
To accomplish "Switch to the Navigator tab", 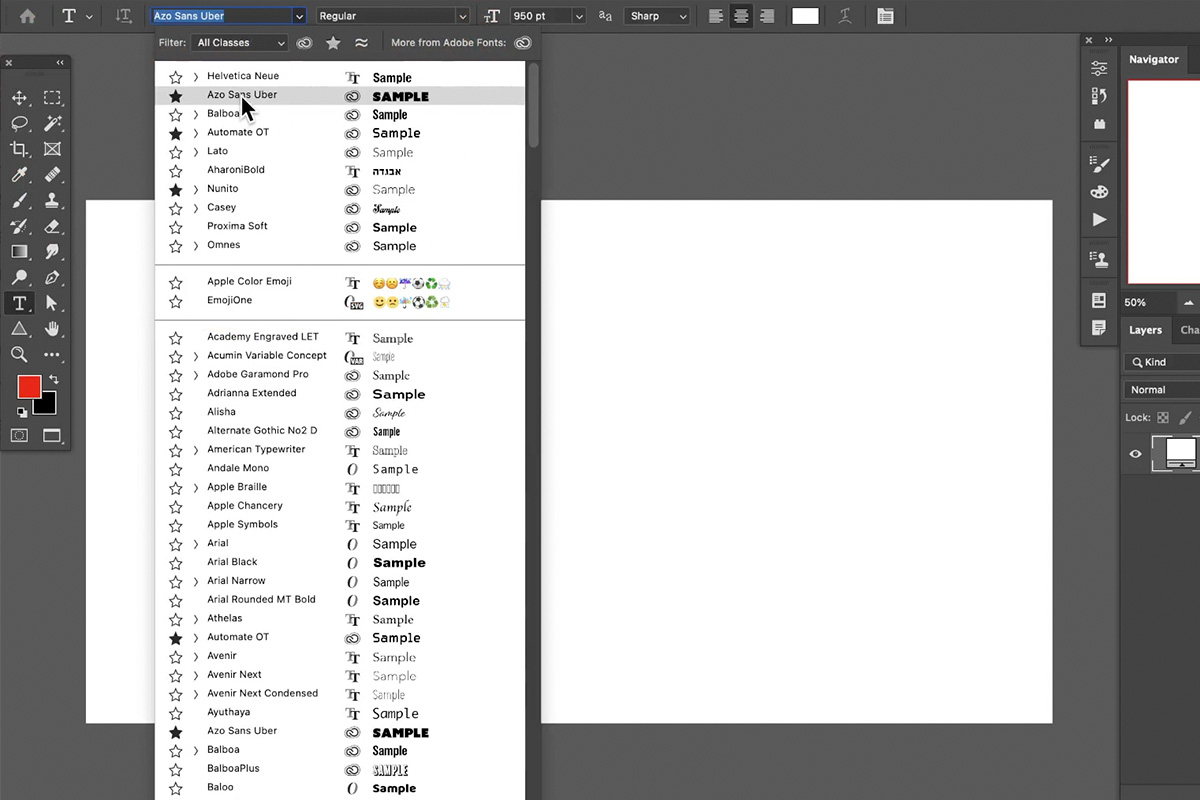I will tap(1153, 59).
